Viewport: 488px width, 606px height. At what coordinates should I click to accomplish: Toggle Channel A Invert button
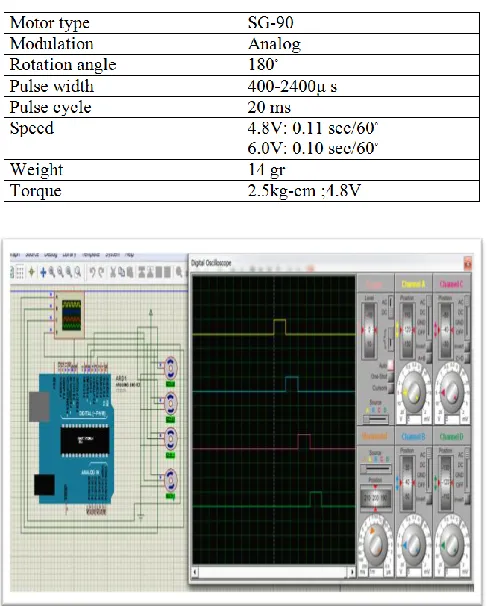coord(429,347)
